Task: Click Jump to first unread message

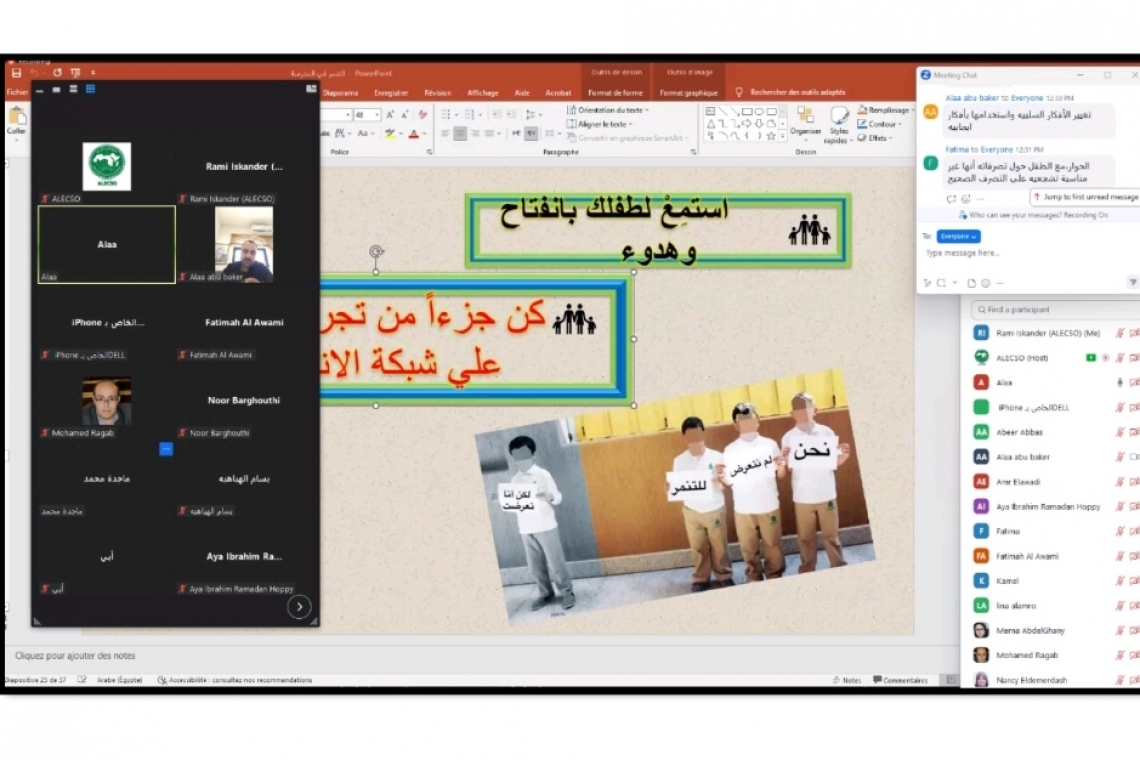Action: 1085,197
